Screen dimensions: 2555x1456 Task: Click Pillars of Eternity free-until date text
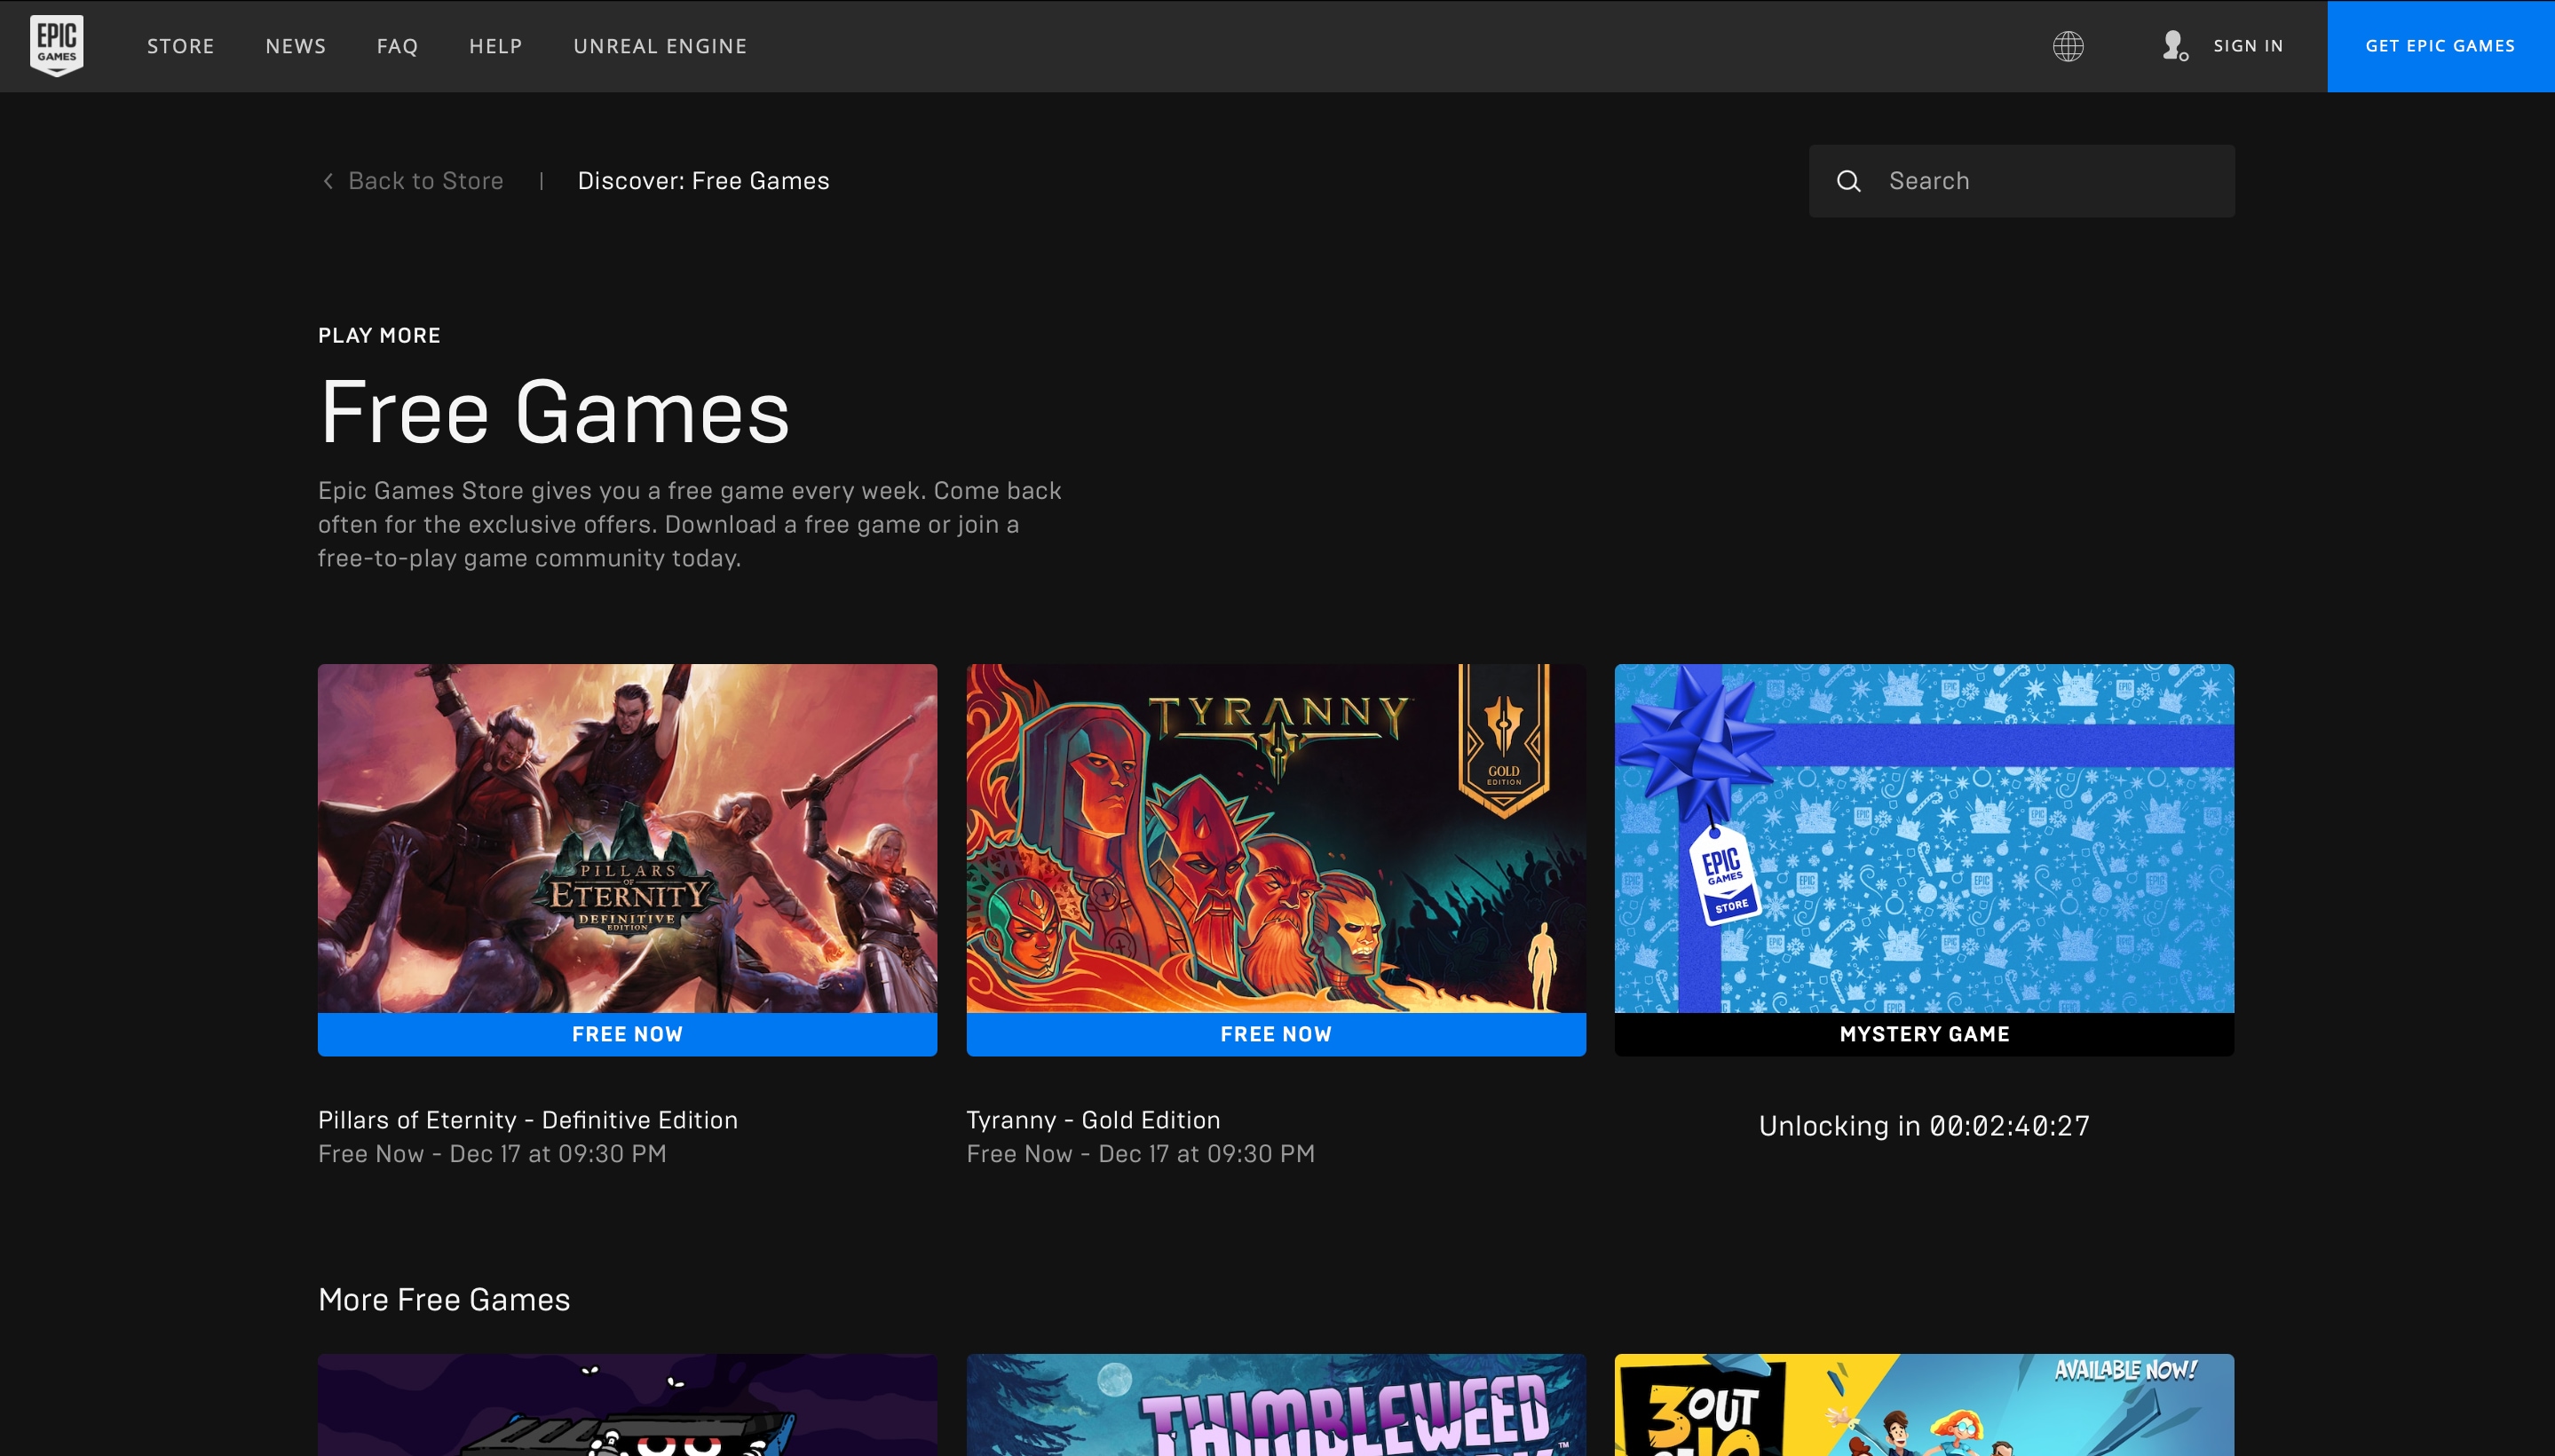(x=492, y=1154)
